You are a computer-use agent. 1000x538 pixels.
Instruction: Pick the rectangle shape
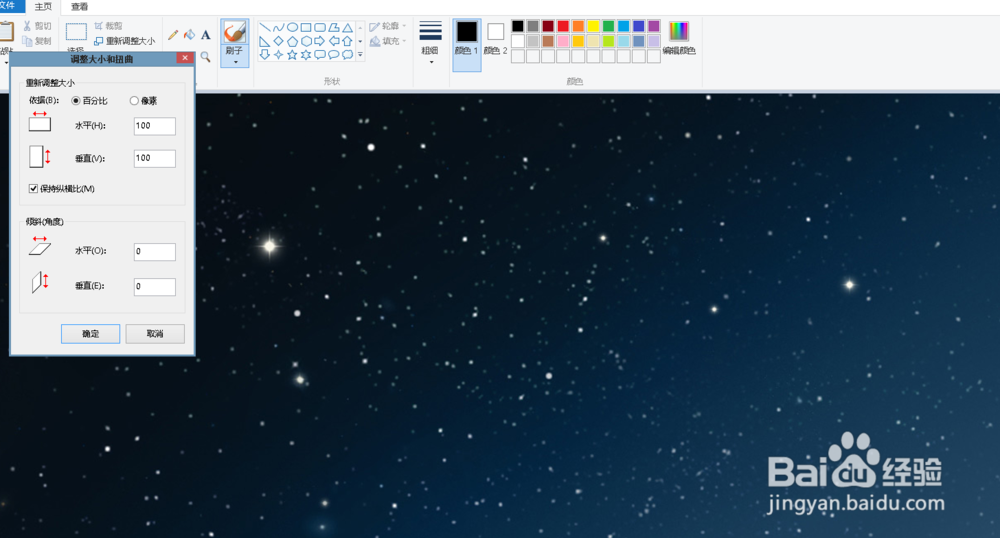click(x=306, y=27)
